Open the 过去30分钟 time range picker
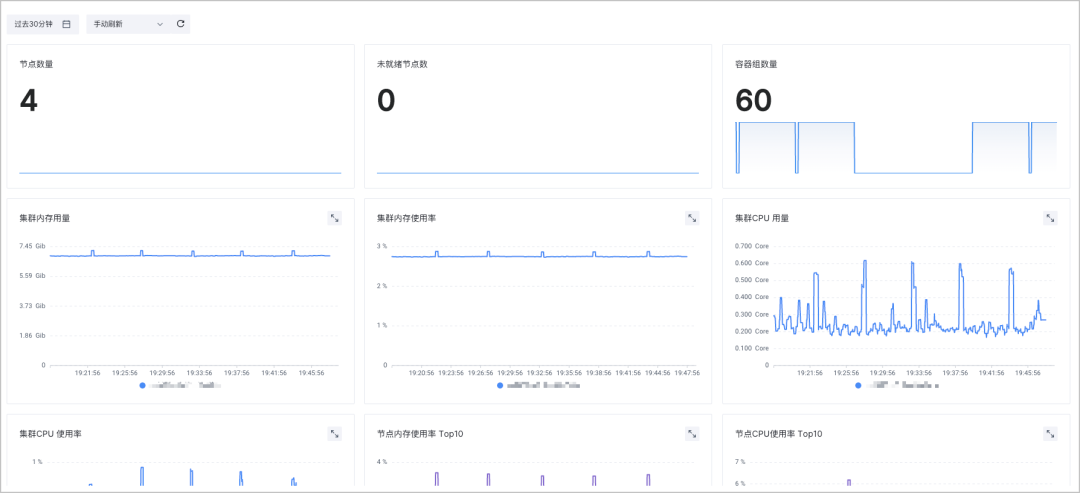The image size is (1080, 493). (x=43, y=24)
